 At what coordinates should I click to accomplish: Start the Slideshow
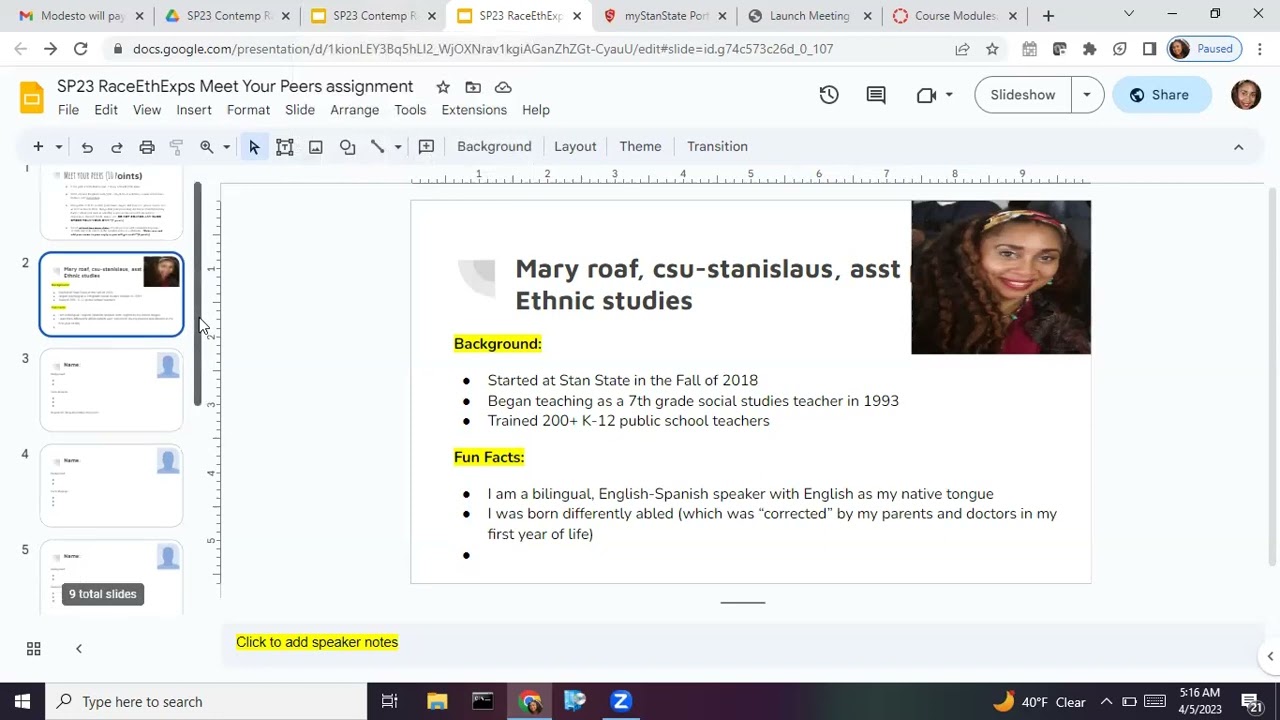point(1023,95)
